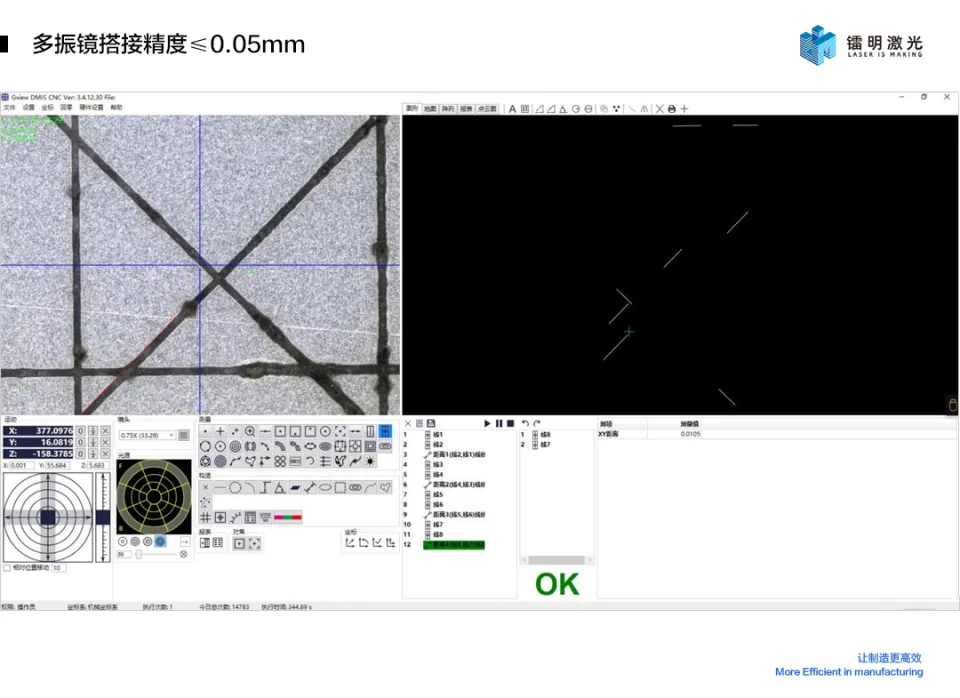Click the 0.0105 measured value cell

[x=690, y=433]
